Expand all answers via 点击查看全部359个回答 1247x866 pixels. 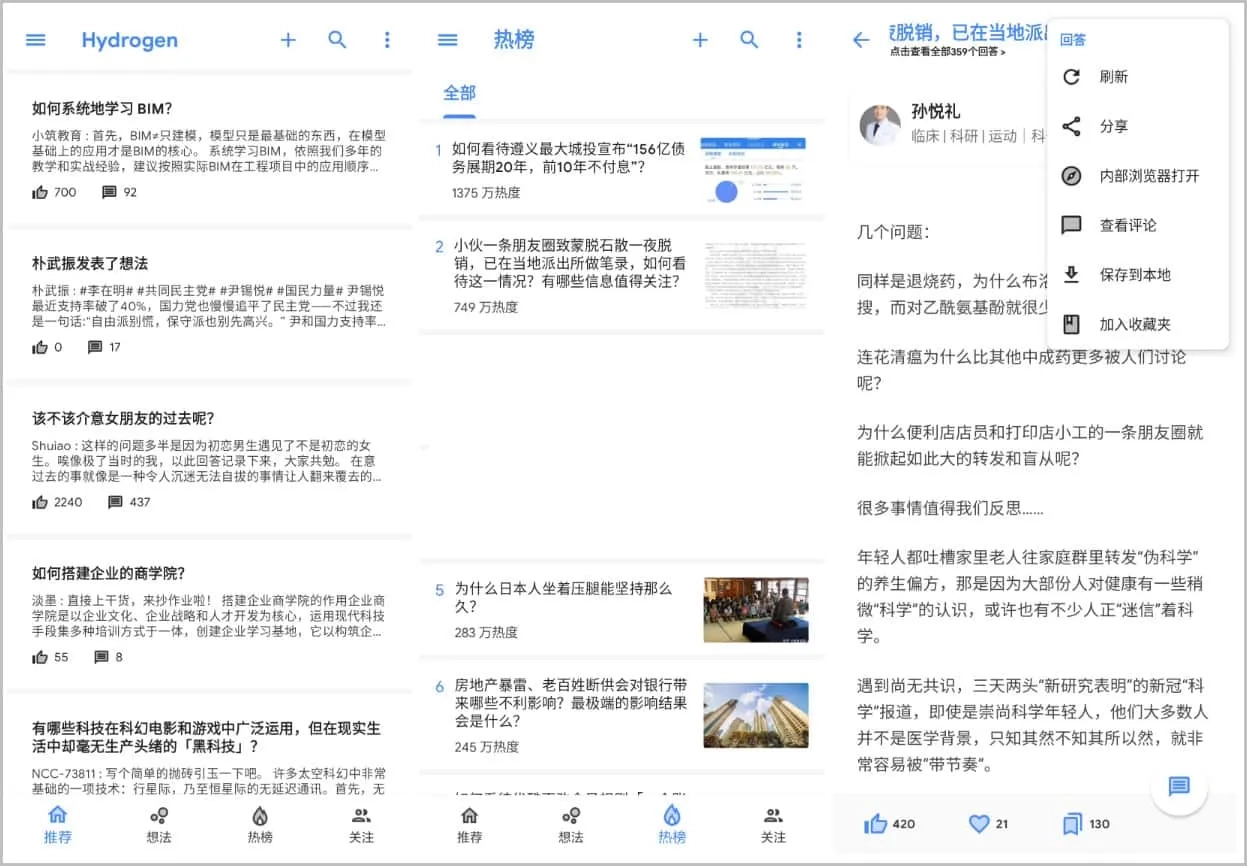pyautogui.click(x=947, y=52)
